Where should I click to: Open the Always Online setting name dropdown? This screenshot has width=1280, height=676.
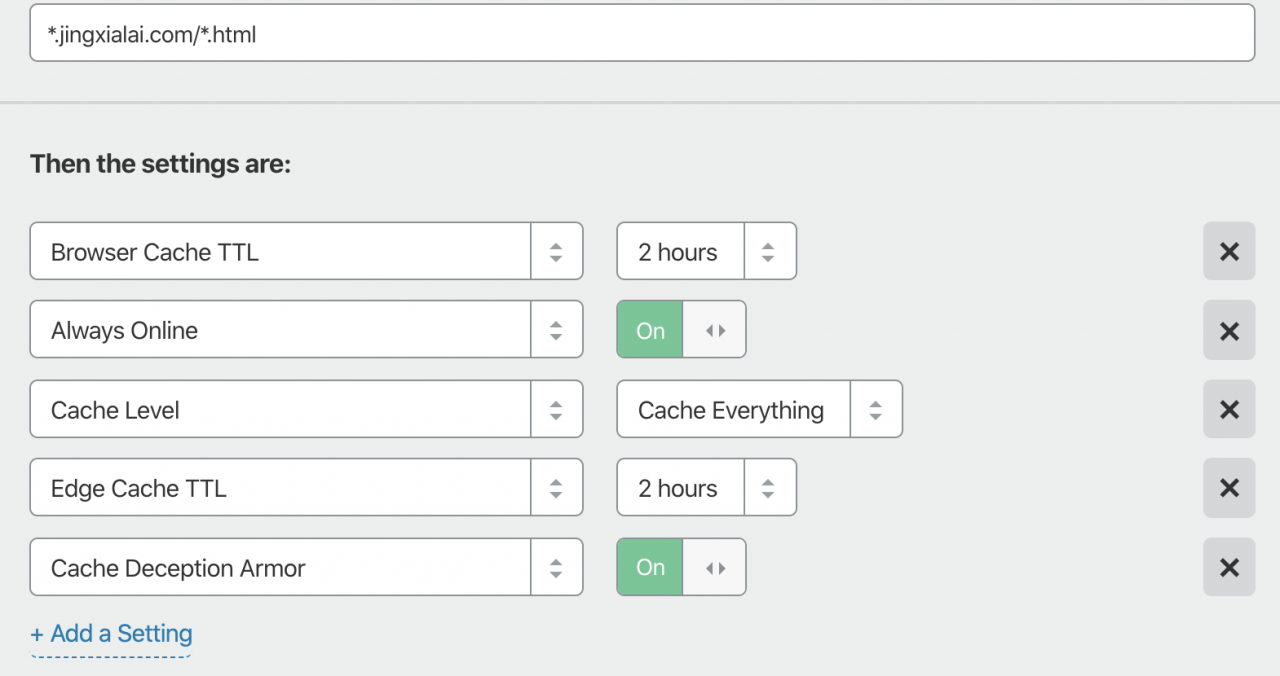tap(306, 330)
